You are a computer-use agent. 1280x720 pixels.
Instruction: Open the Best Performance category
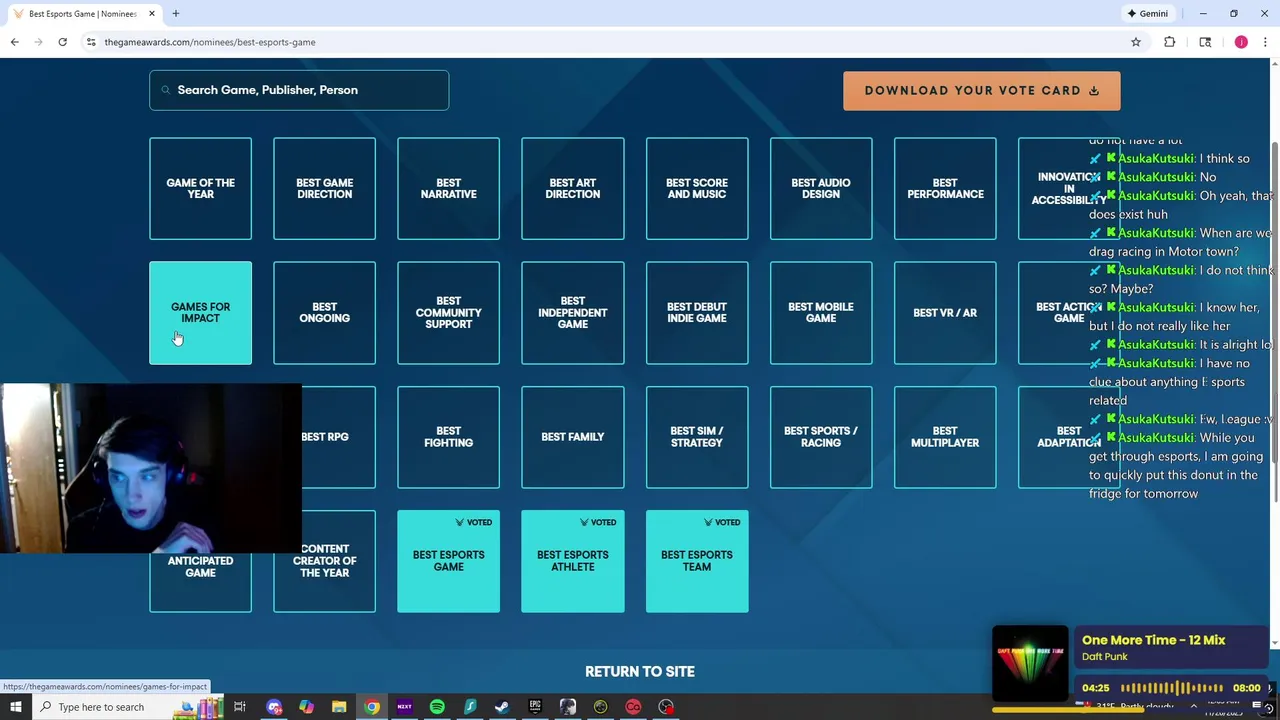[945, 189]
